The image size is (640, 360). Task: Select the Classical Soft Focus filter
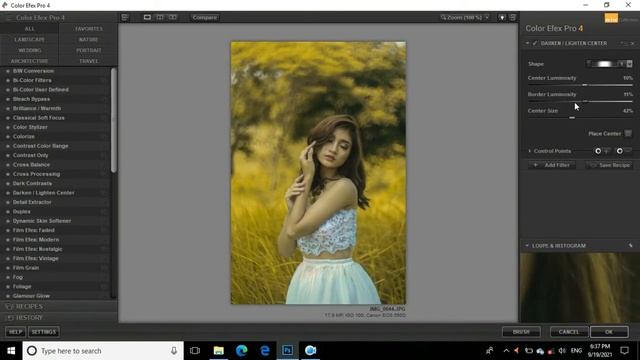[x=38, y=118]
